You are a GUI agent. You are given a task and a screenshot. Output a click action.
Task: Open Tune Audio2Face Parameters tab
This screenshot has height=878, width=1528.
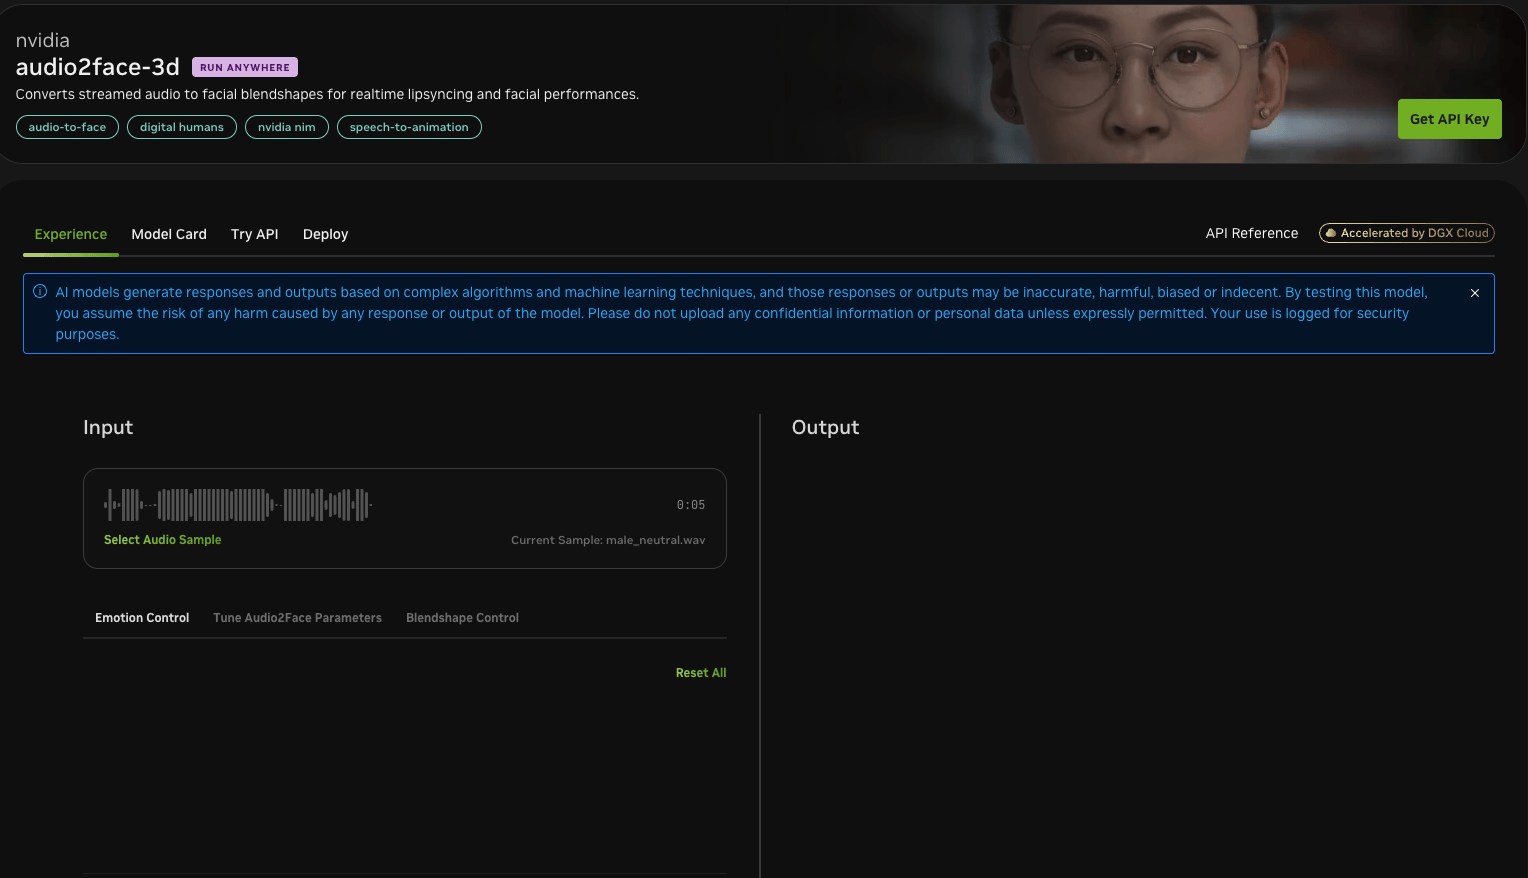298,618
